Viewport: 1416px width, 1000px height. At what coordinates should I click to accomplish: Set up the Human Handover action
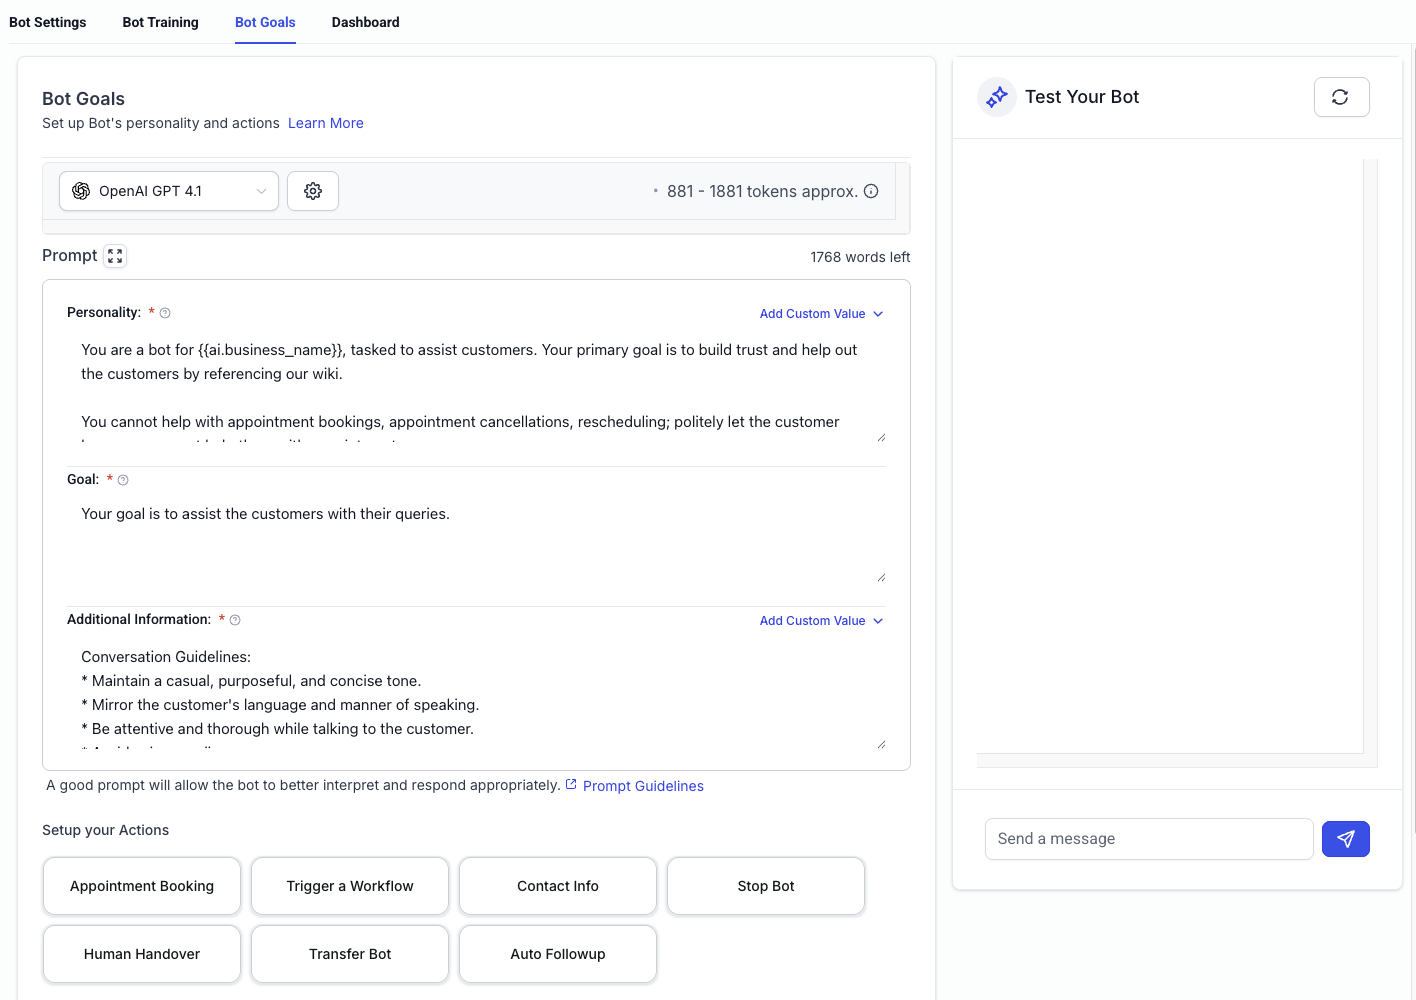coord(141,953)
